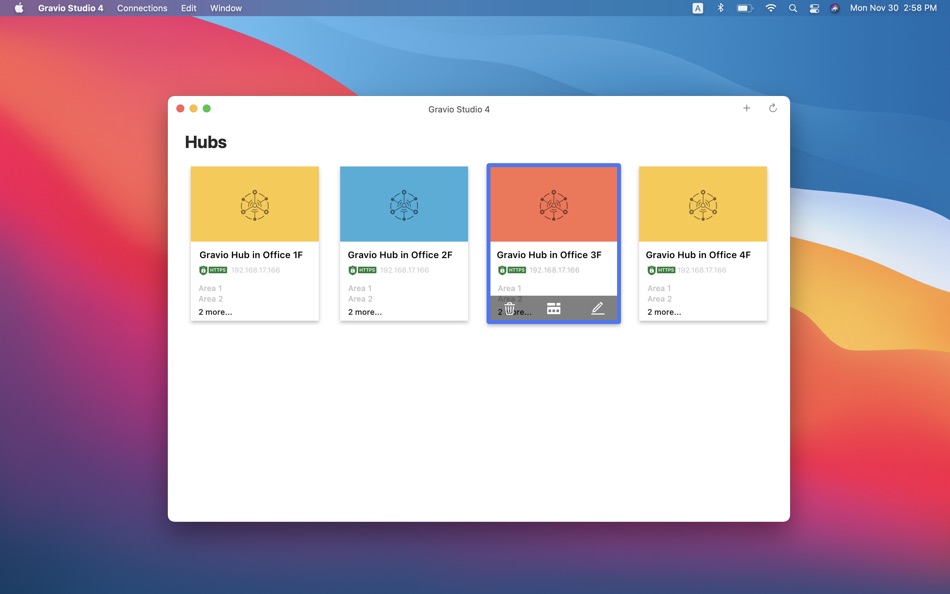Click Area 2 on Office 2F card
Image resolution: width=950 pixels, height=594 pixels.
[360, 299]
